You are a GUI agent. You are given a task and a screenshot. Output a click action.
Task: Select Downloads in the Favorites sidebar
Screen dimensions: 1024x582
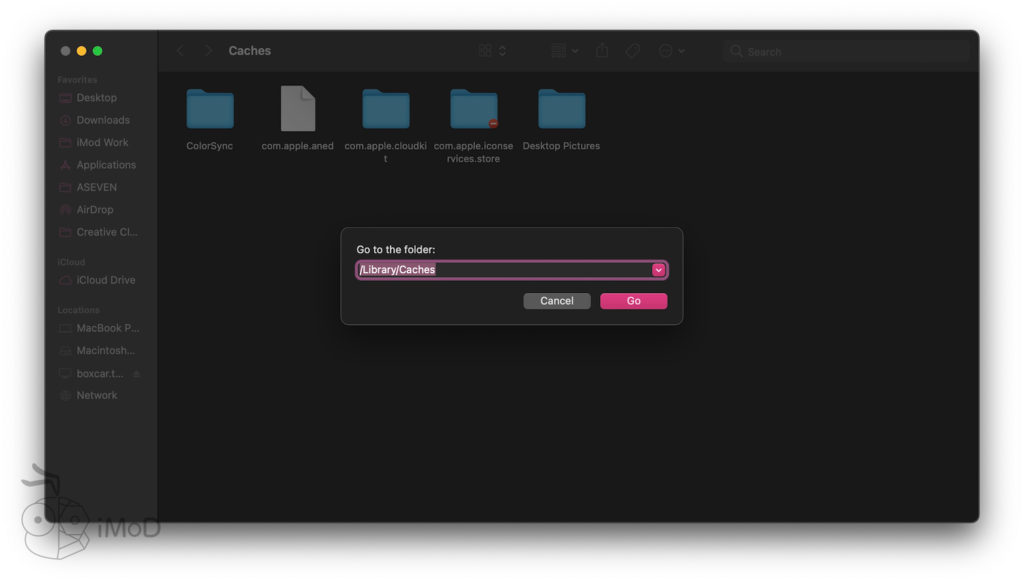pos(103,120)
